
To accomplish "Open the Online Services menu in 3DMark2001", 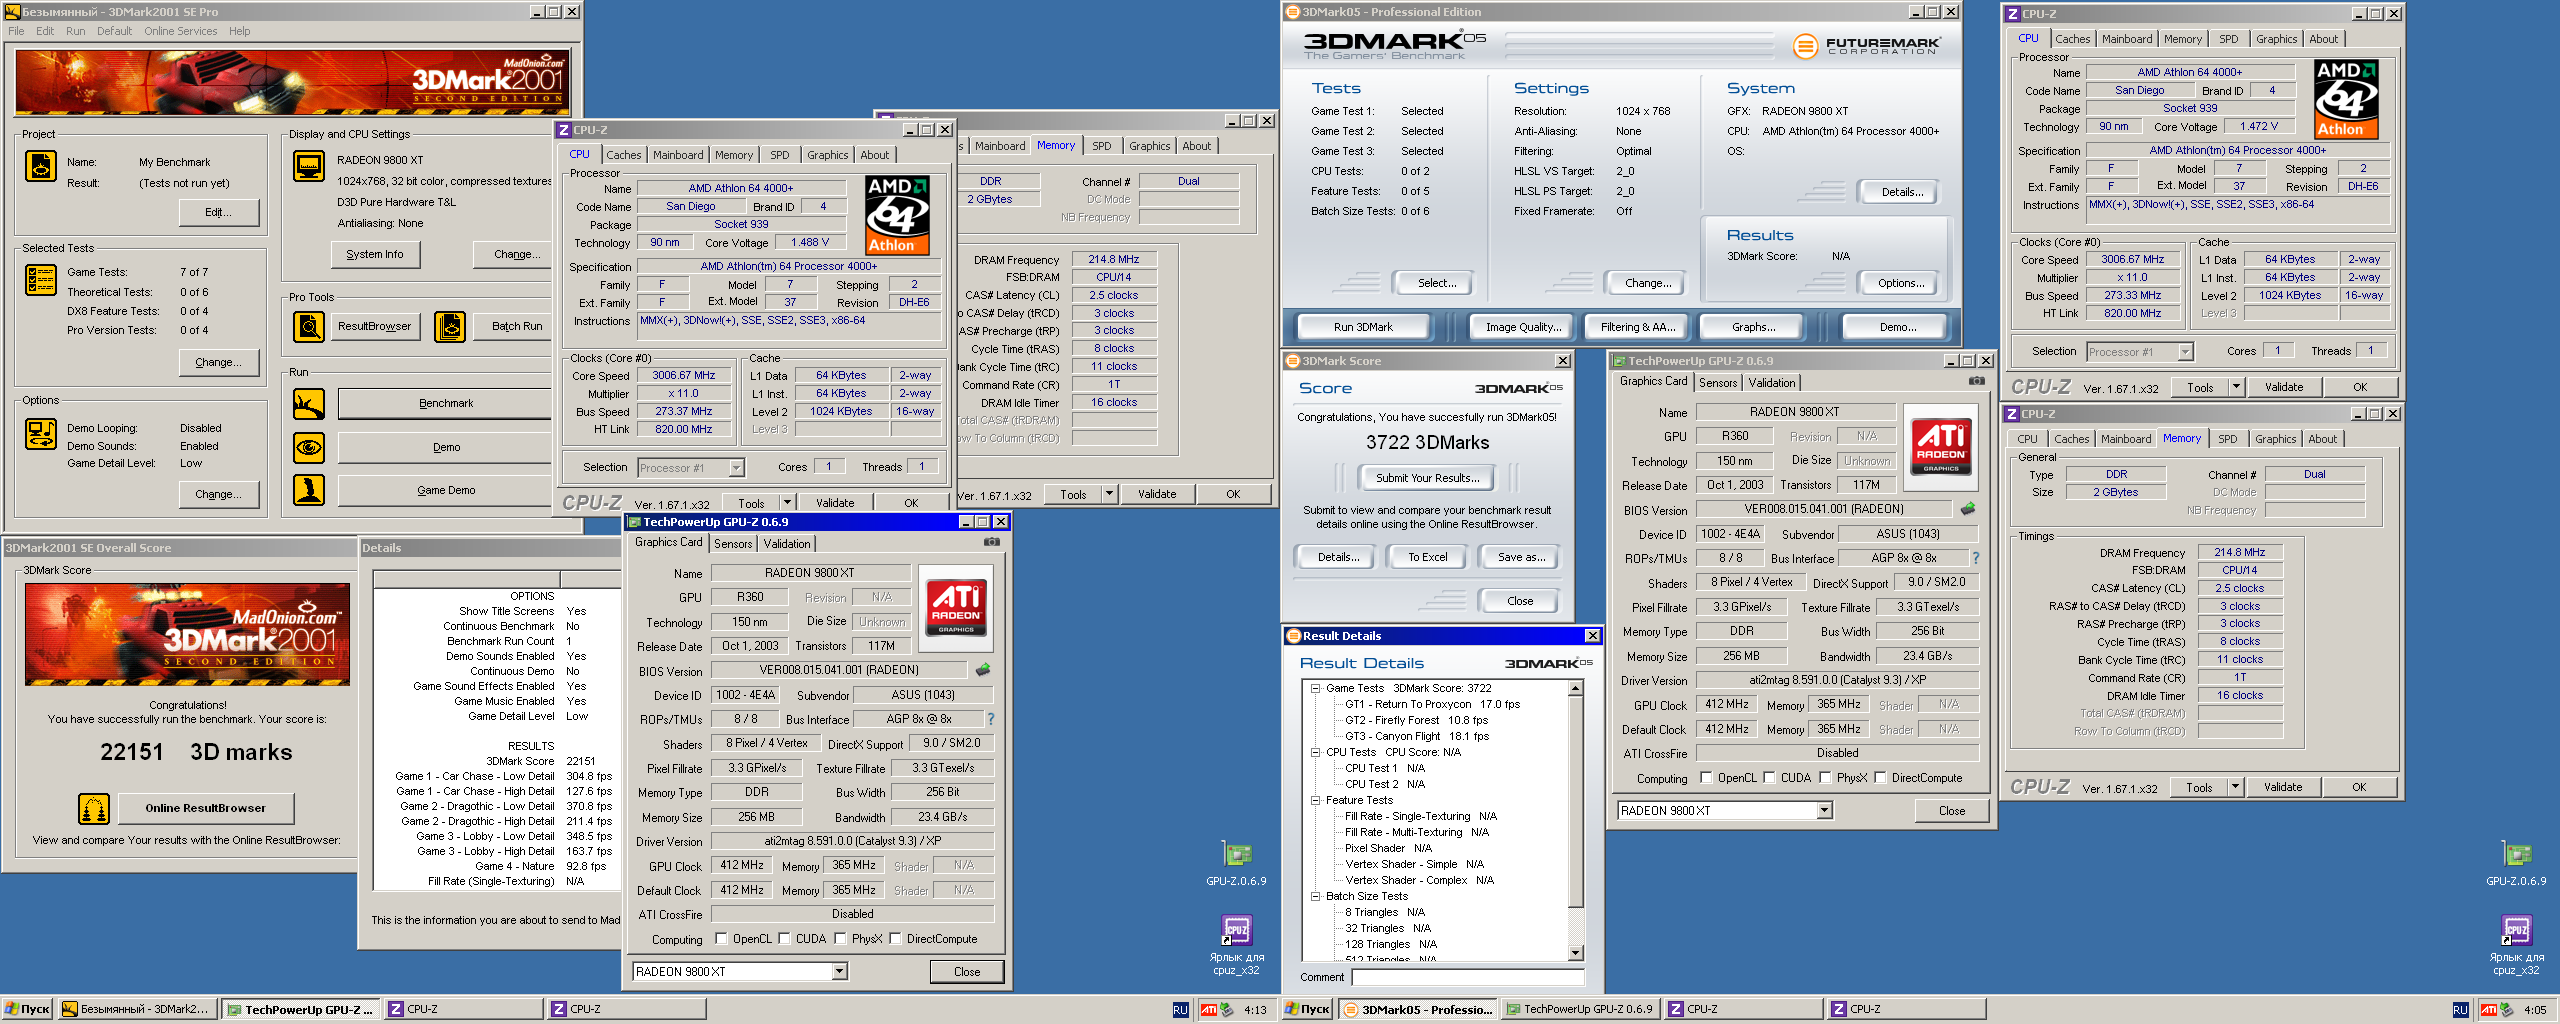I will click(180, 31).
